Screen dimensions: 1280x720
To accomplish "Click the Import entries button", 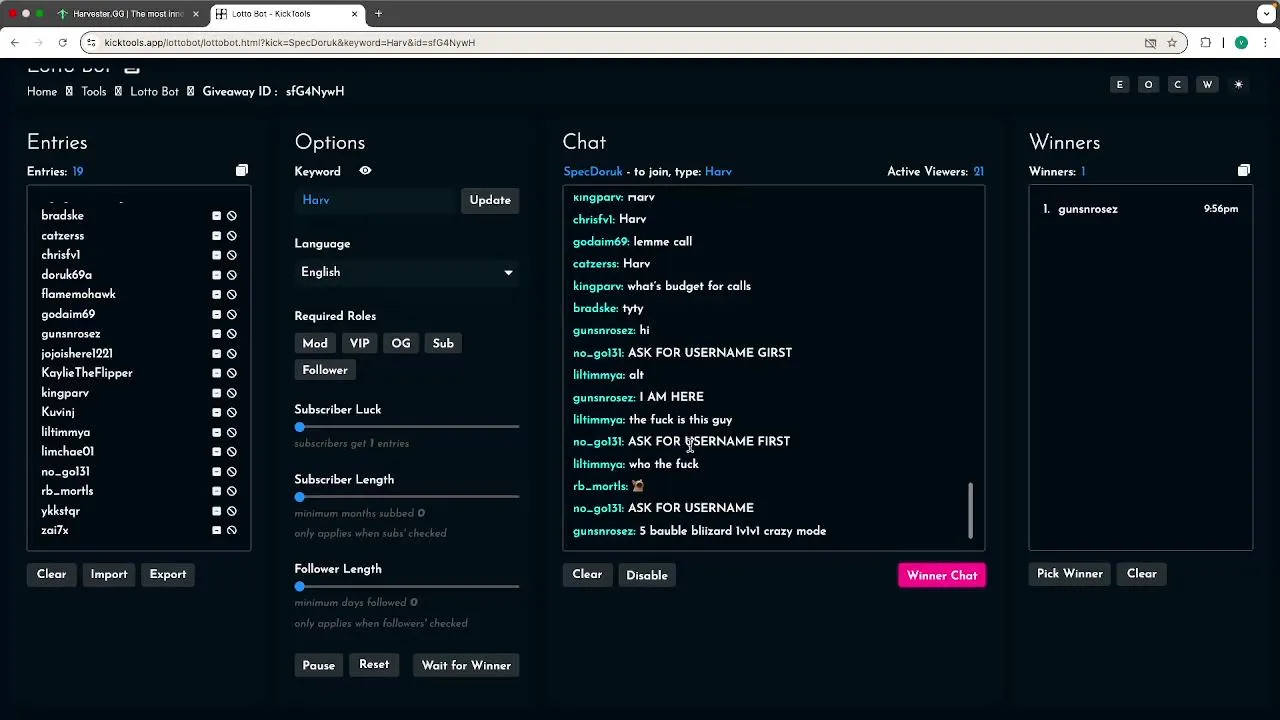I will click(109, 574).
